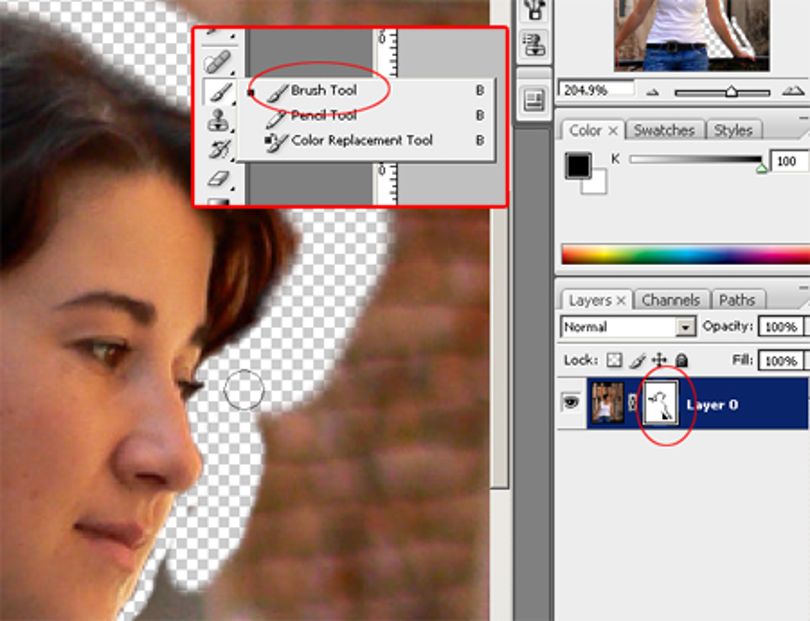Toggle Layer 0 visibility eye
This screenshot has width=810, height=621.
tap(571, 402)
